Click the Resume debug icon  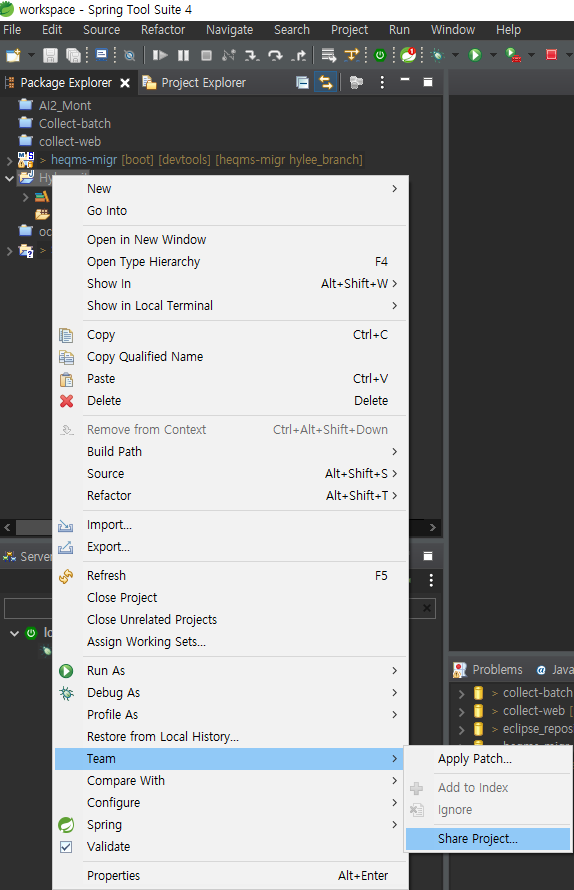click(x=160, y=55)
